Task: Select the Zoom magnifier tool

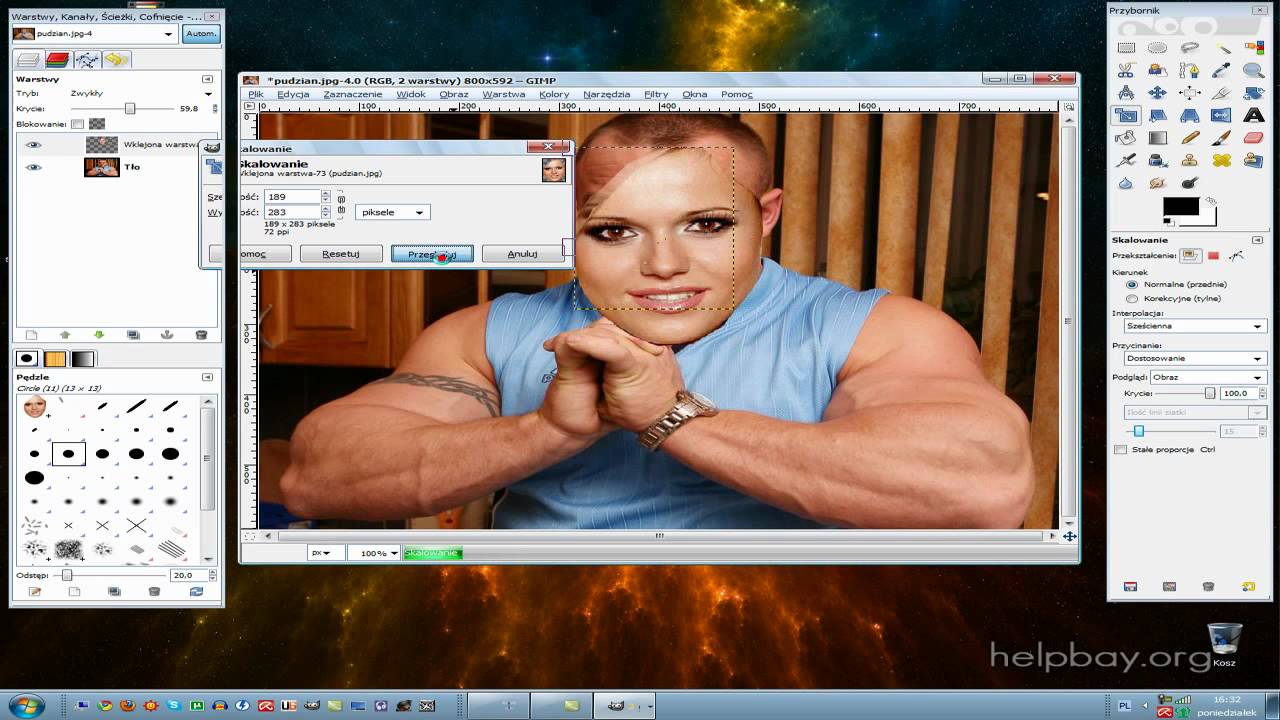Action: pos(1254,70)
